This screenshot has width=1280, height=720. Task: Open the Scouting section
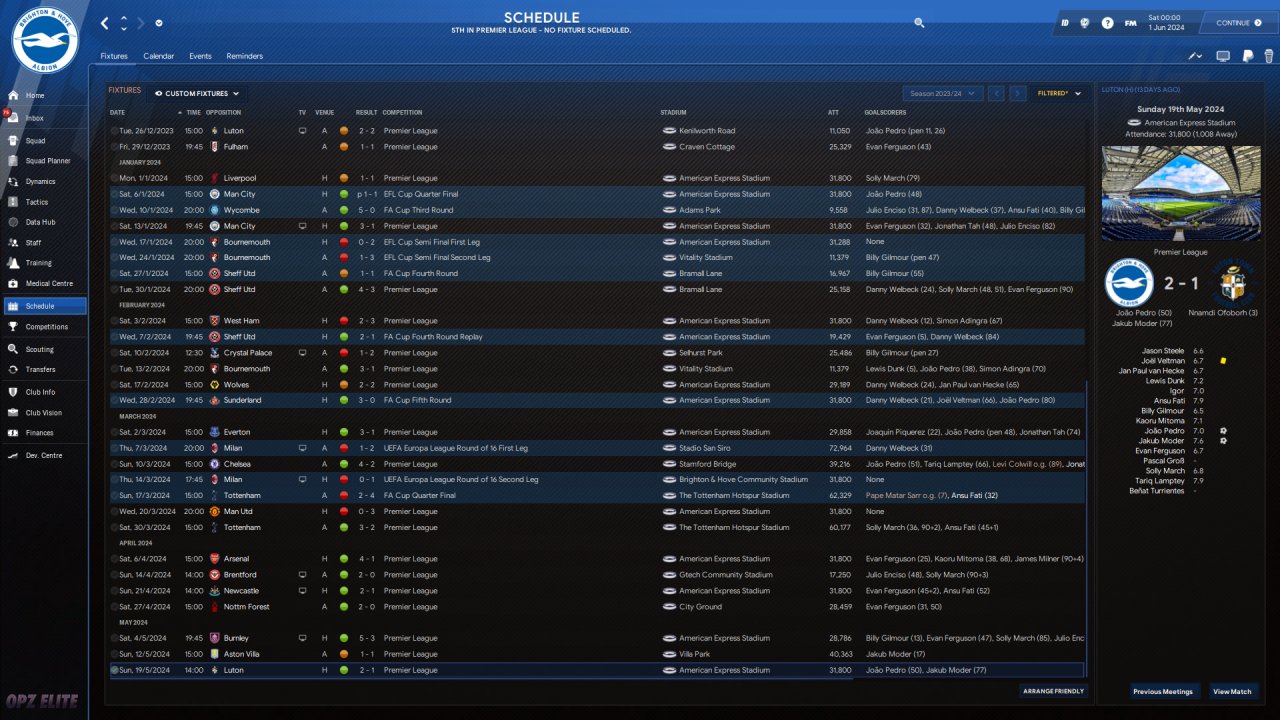tap(44, 350)
